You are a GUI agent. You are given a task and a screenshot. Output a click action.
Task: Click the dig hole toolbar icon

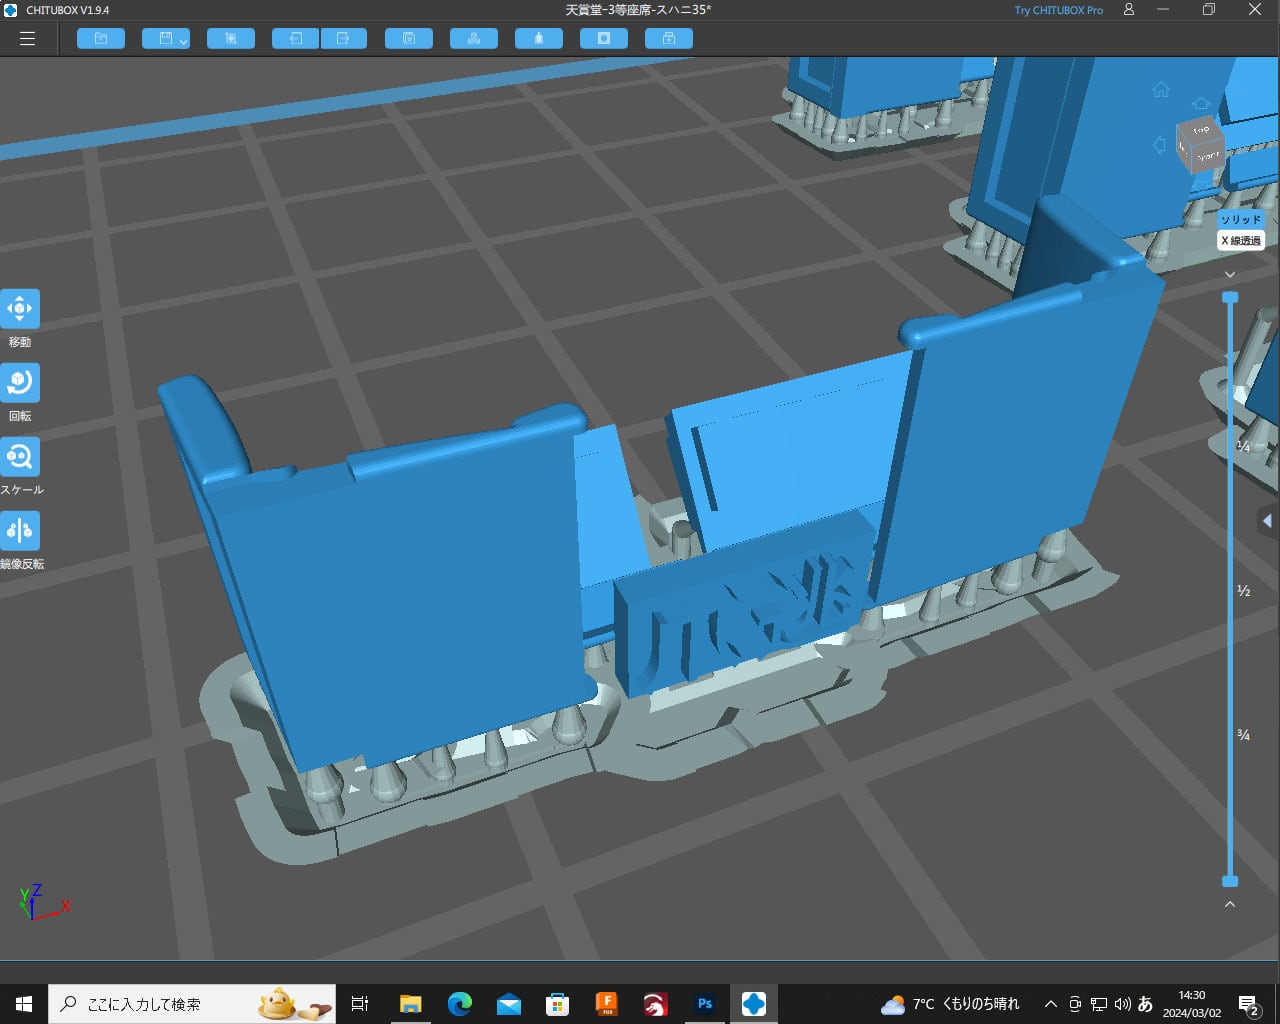coord(669,39)
